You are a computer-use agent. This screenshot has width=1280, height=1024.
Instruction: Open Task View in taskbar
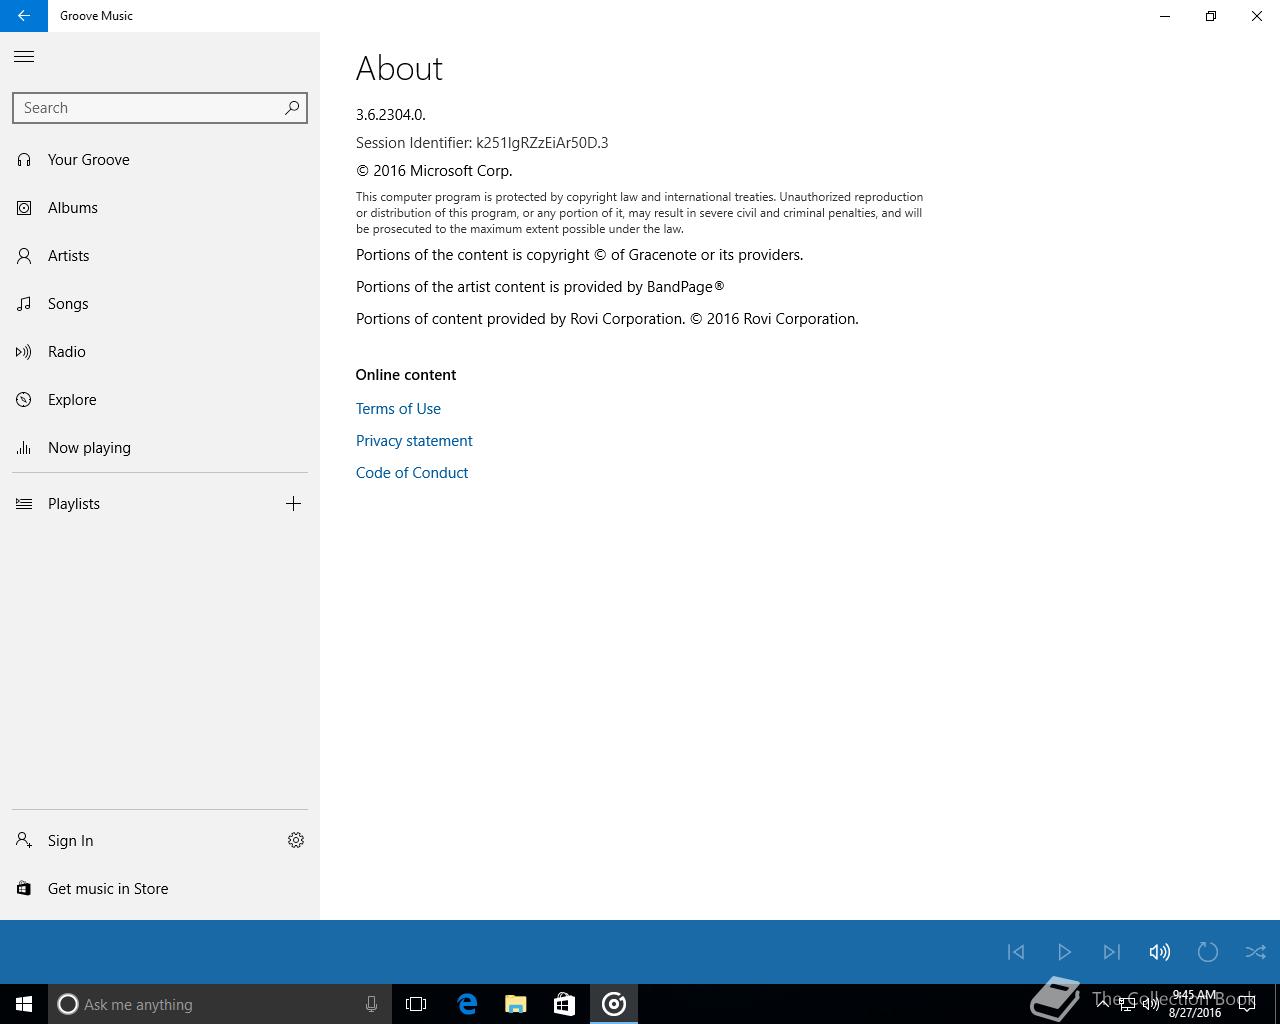pyautogui.click(x=416, y=1004)
